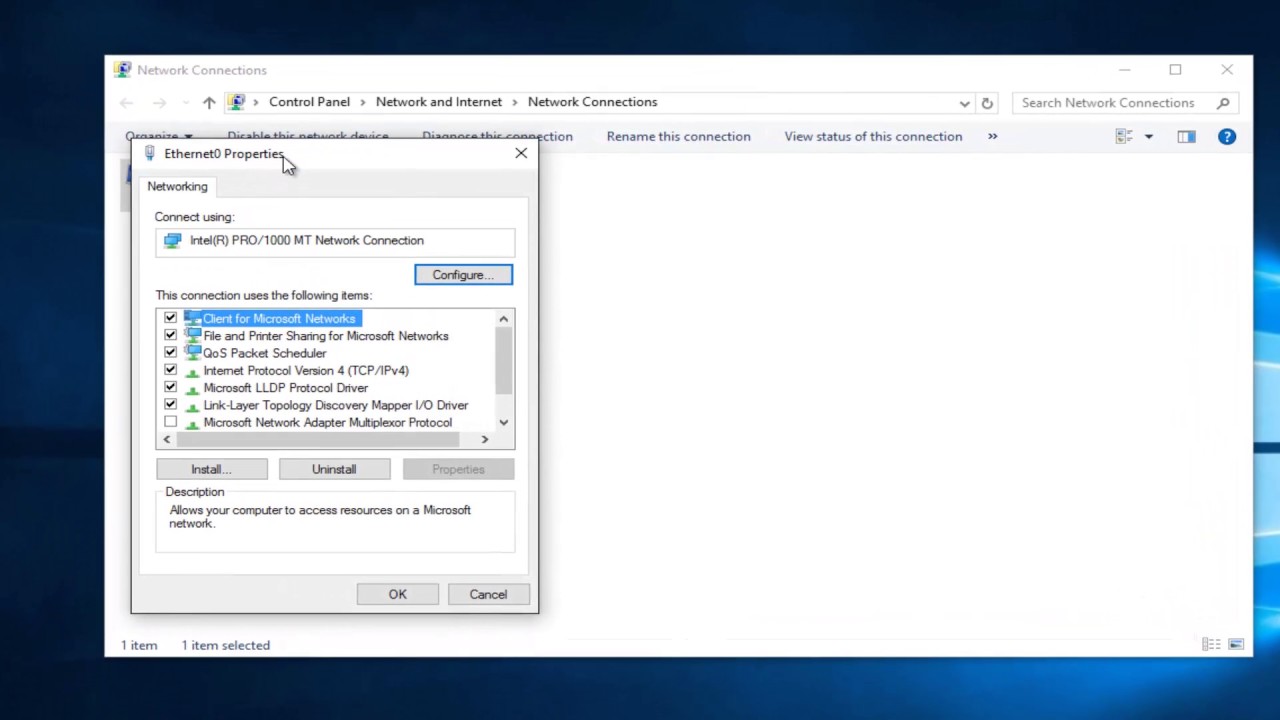Viewport: 1280px width, 720px height.
Task: Open the view options dropdown arrow
Action: click(x=1148, y=136)
